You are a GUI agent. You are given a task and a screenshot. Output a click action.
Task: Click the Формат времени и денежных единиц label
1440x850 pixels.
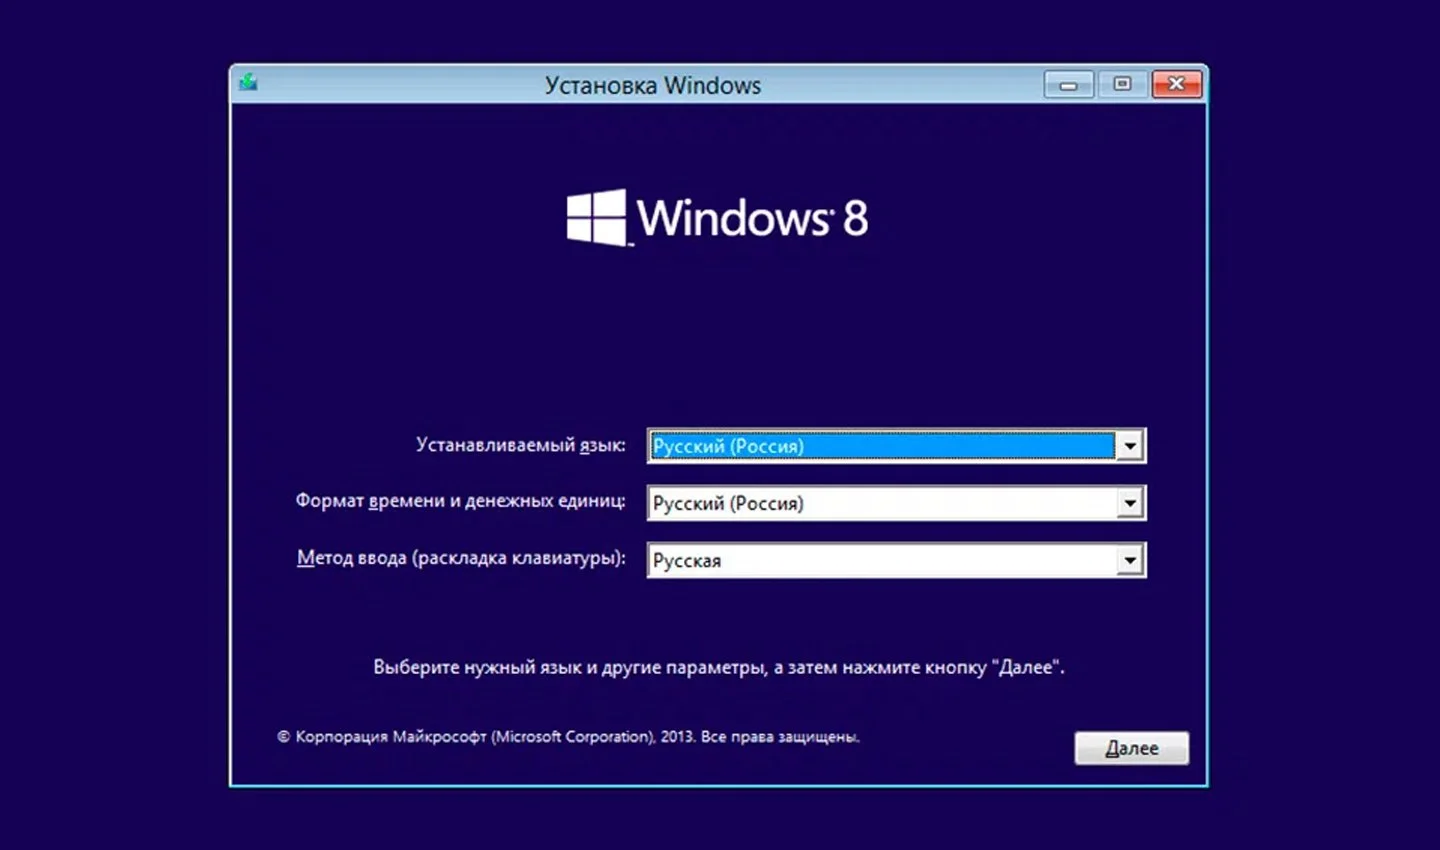point(460,501)
